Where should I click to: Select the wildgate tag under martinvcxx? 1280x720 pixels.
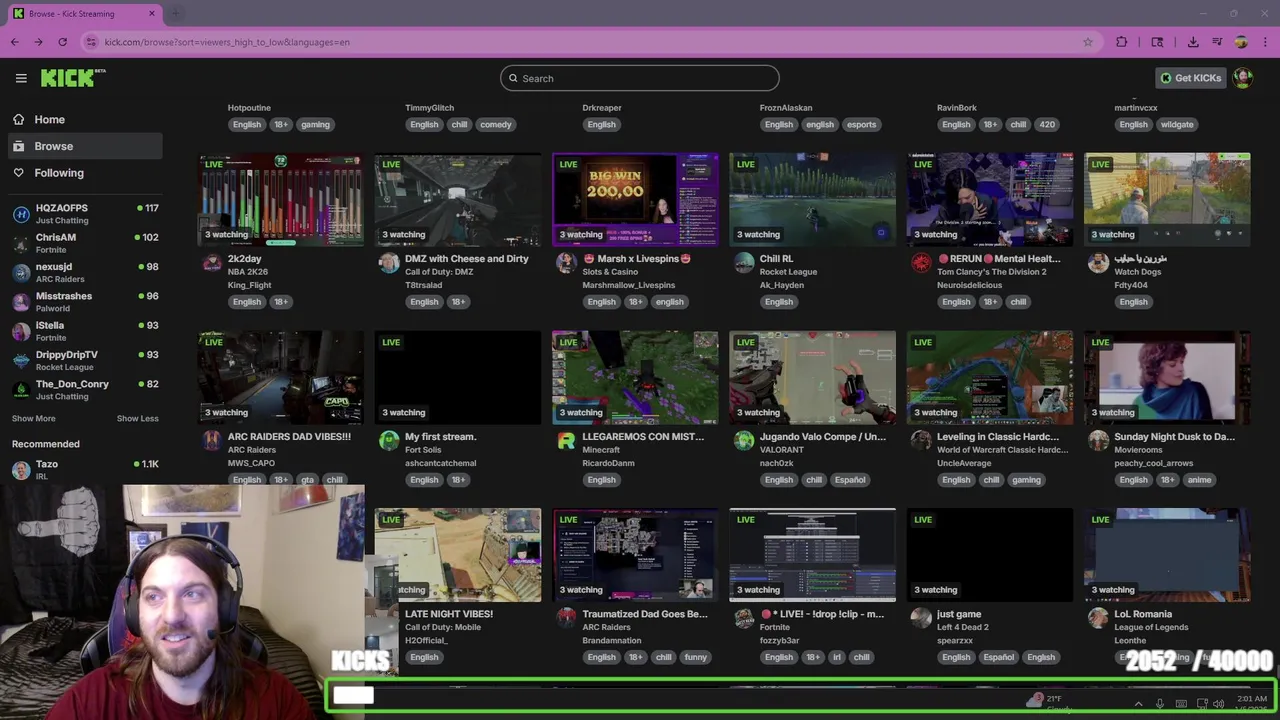pos(1177,125)
